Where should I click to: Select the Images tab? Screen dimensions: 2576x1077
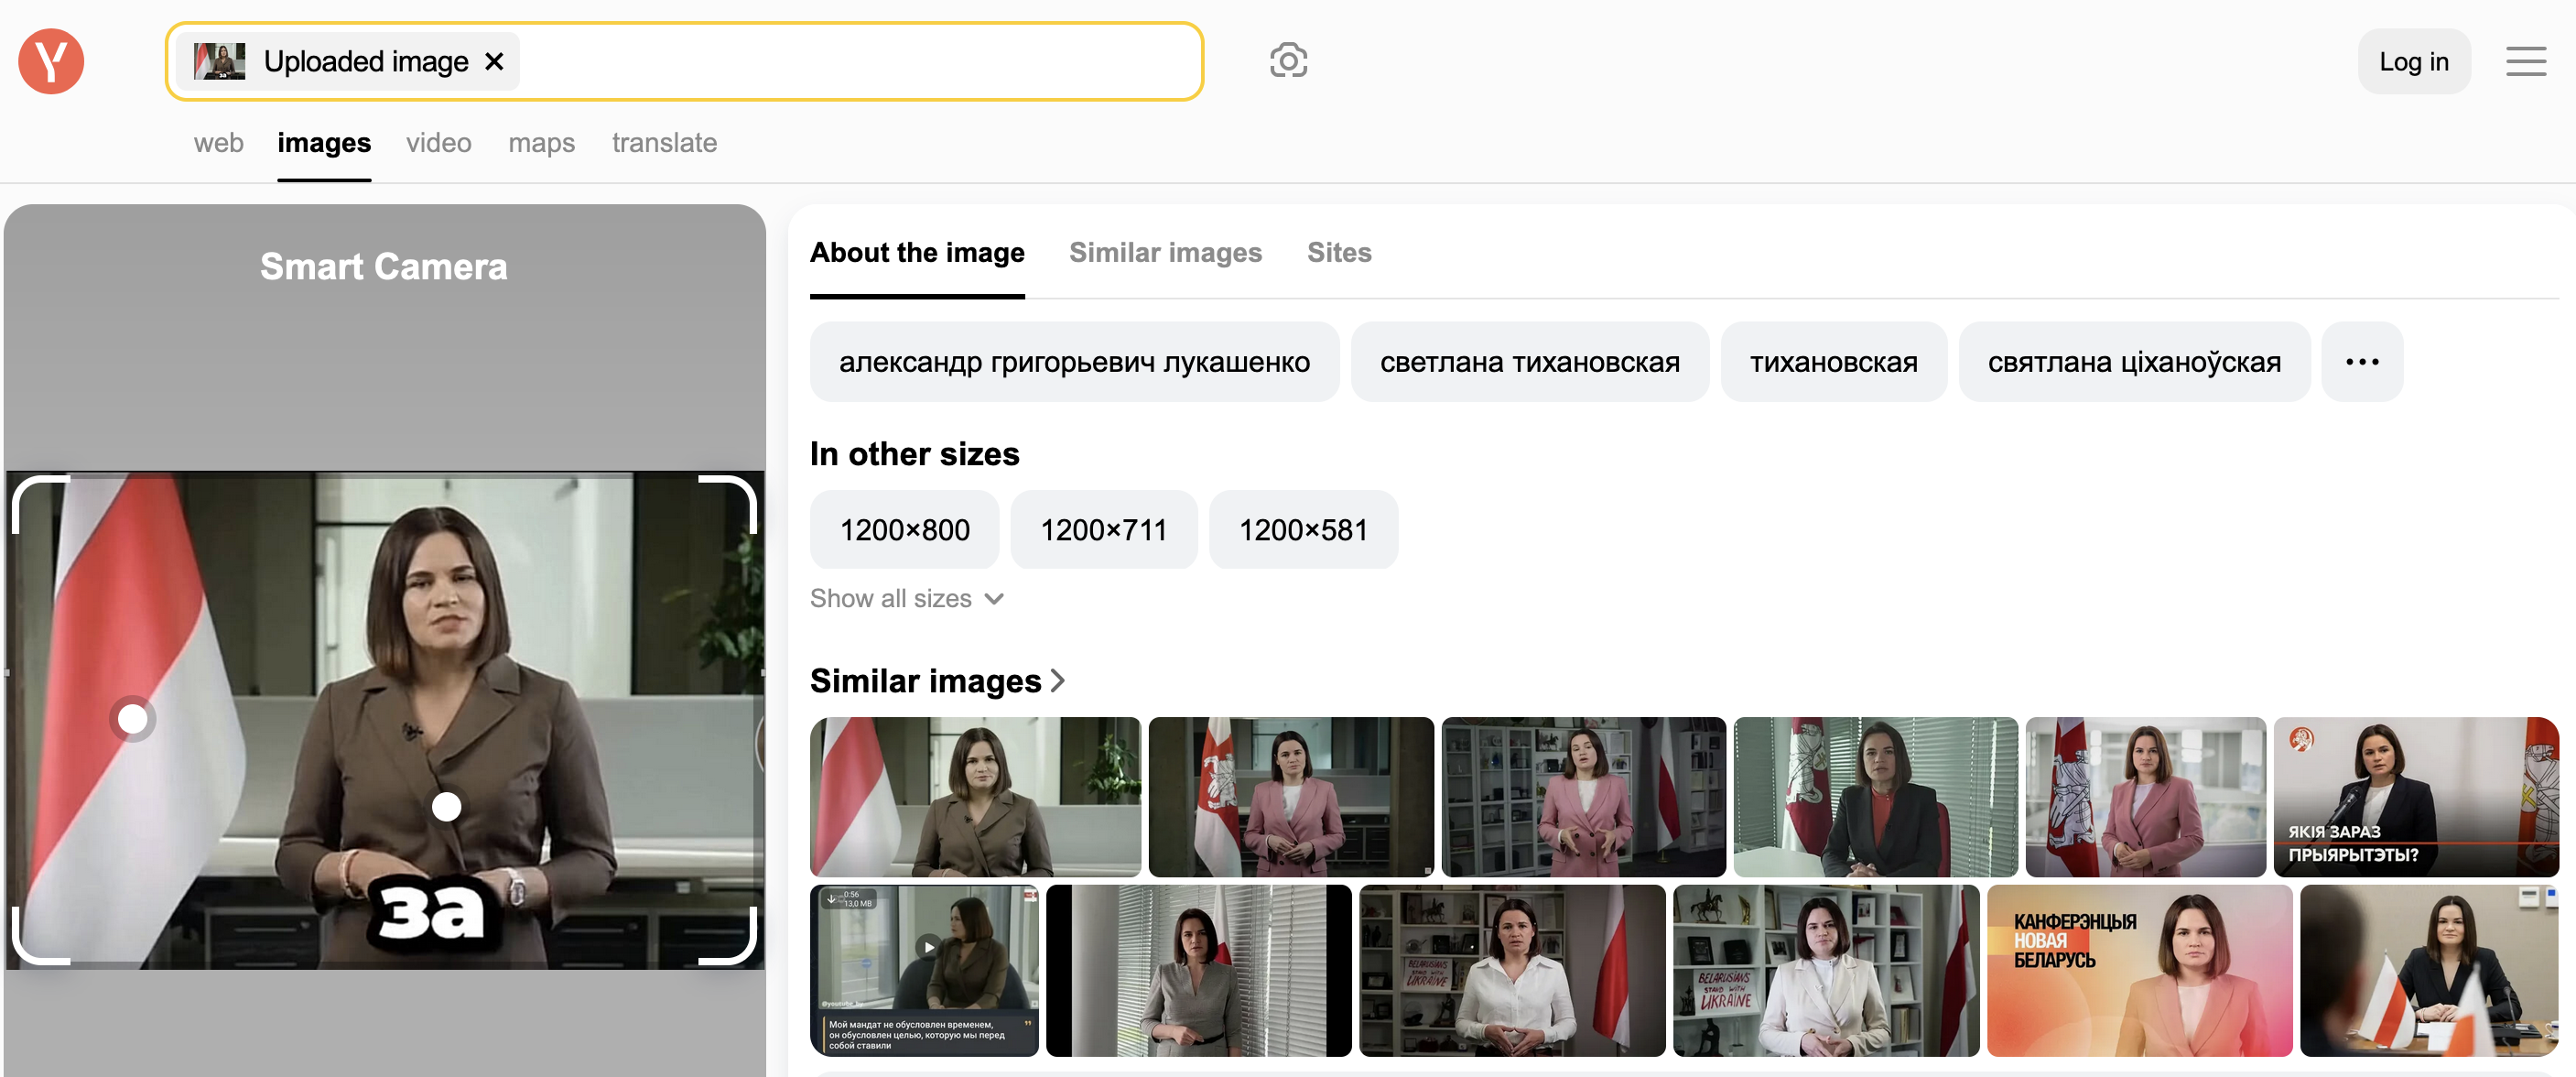(324, 141)
